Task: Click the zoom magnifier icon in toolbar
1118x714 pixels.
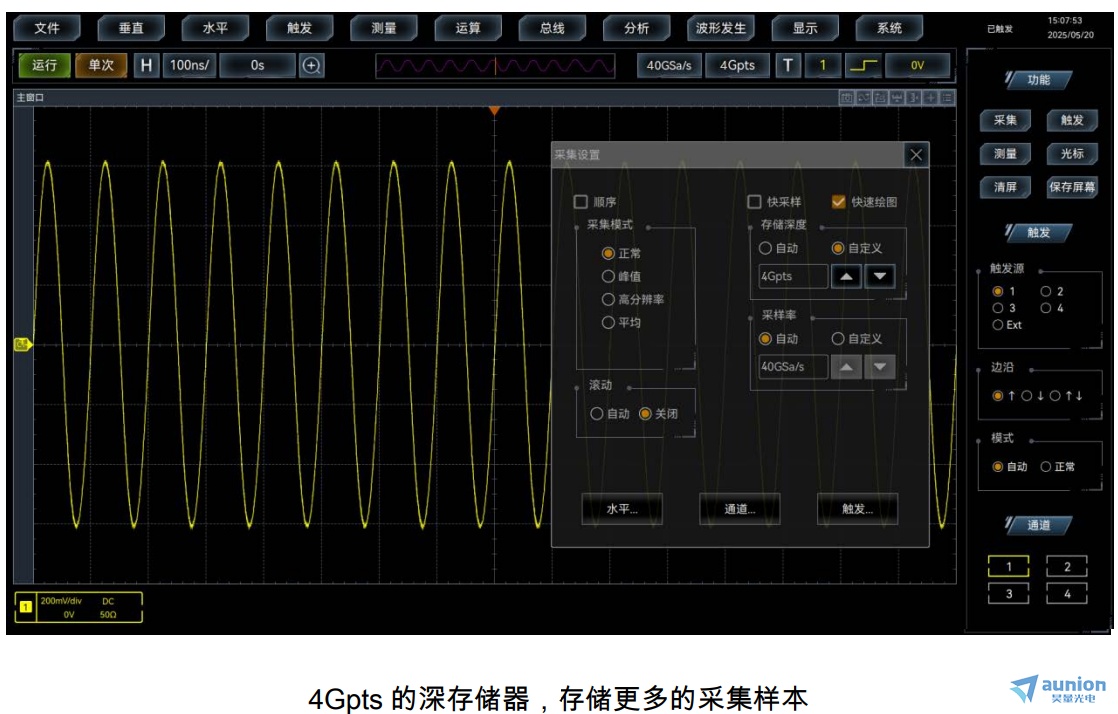Action: (x=312, y=66)
